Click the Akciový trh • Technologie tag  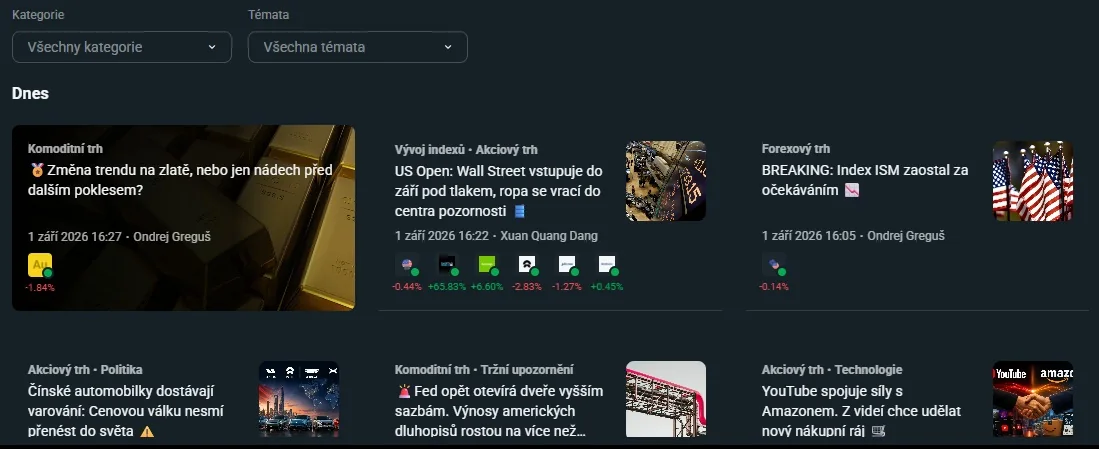(x=832, y=369)
